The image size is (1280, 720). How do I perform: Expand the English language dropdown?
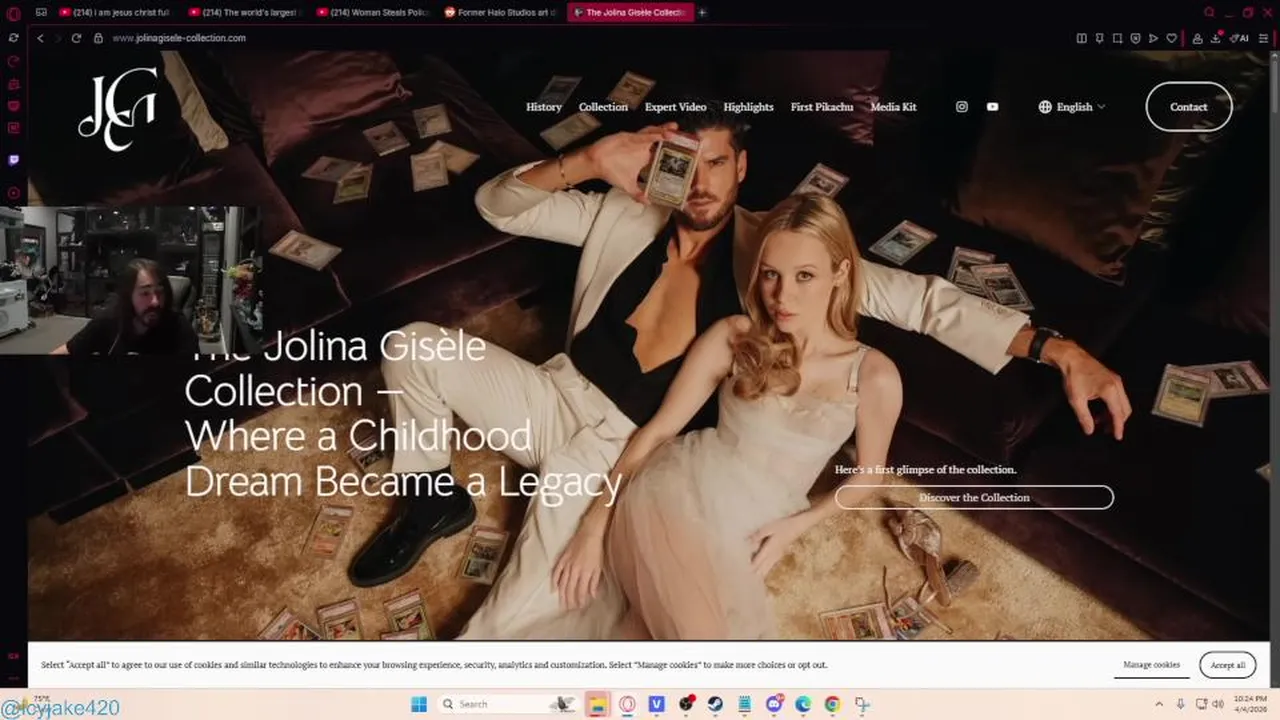(x=1072, y=107)
